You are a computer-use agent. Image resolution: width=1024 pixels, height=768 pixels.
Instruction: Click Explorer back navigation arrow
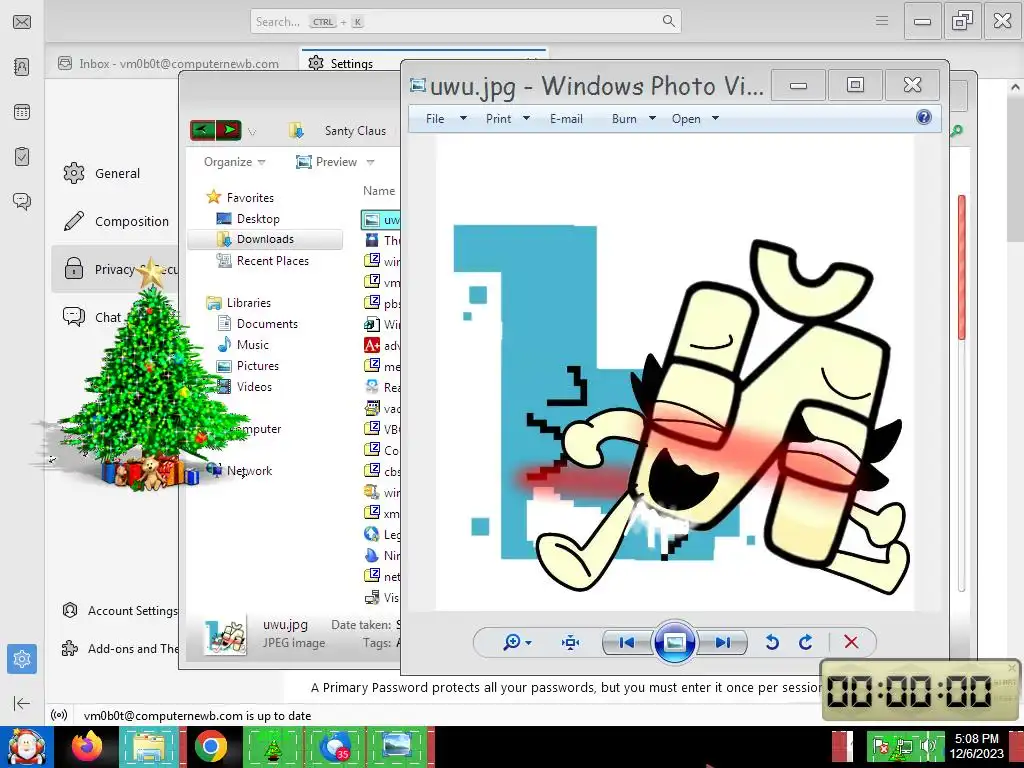[x=202, y=130]
